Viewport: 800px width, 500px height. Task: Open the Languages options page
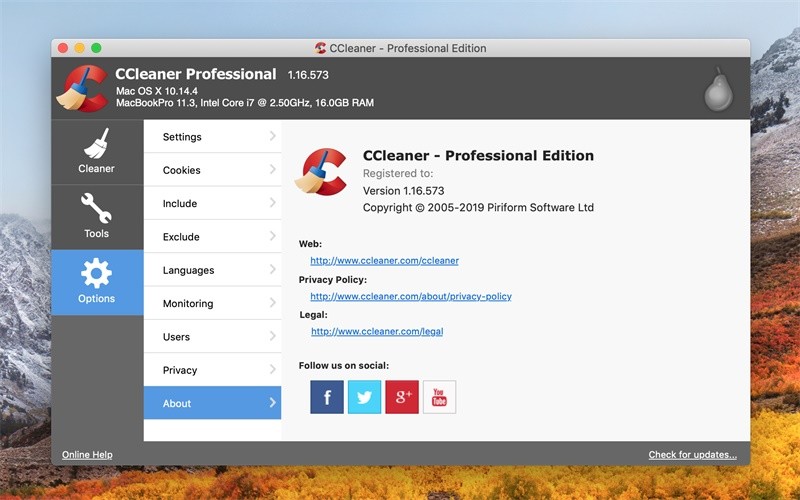click(212, 270)
